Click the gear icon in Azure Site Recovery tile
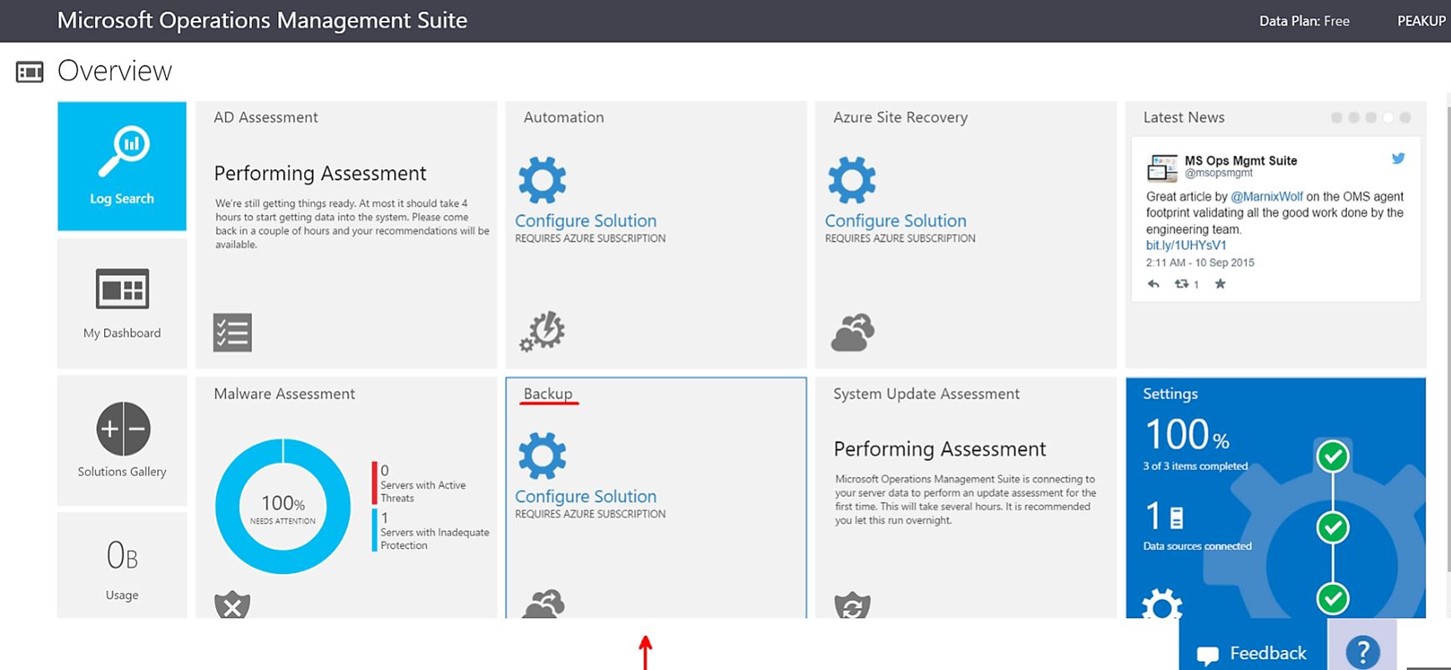The image size is (1451, 670). click(x=852, y=180)
